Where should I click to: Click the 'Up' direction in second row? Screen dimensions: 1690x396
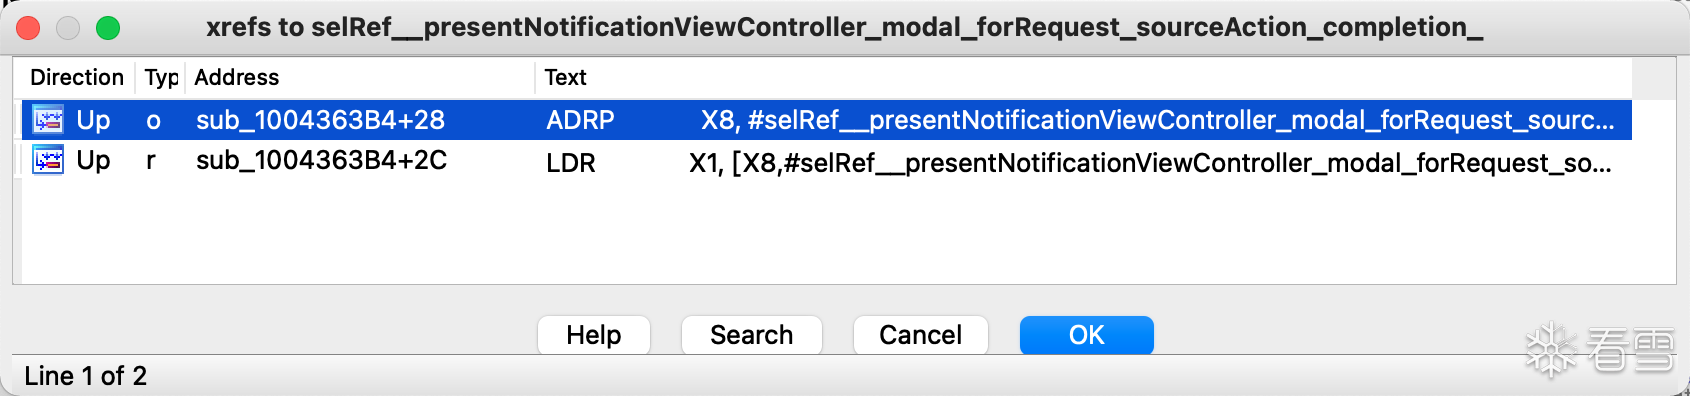pyautogui.click(x=93, y=160)
